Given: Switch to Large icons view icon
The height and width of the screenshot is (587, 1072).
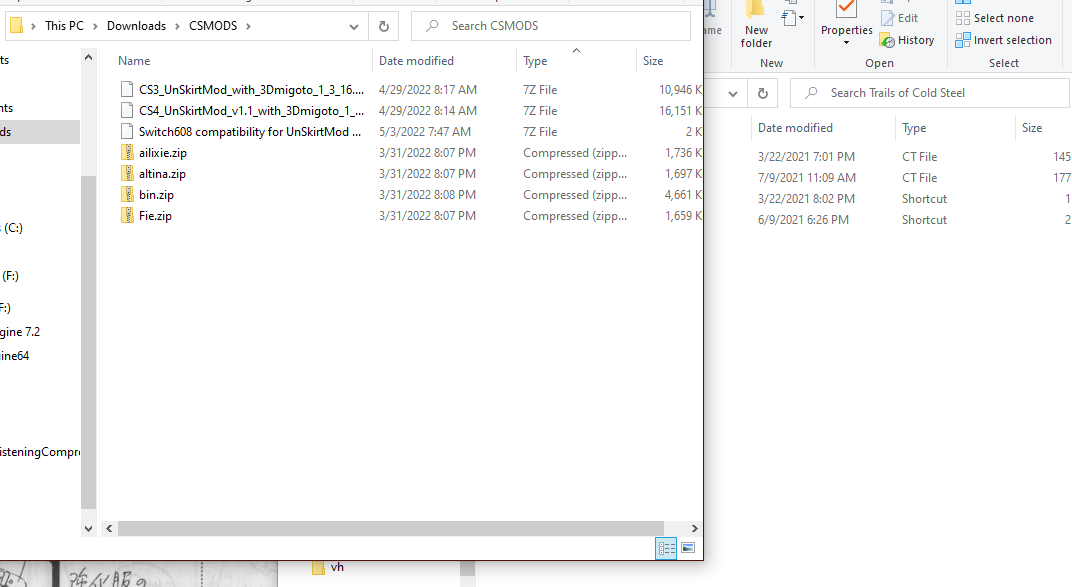Looking at the screenshot, I should coord(688,548).
